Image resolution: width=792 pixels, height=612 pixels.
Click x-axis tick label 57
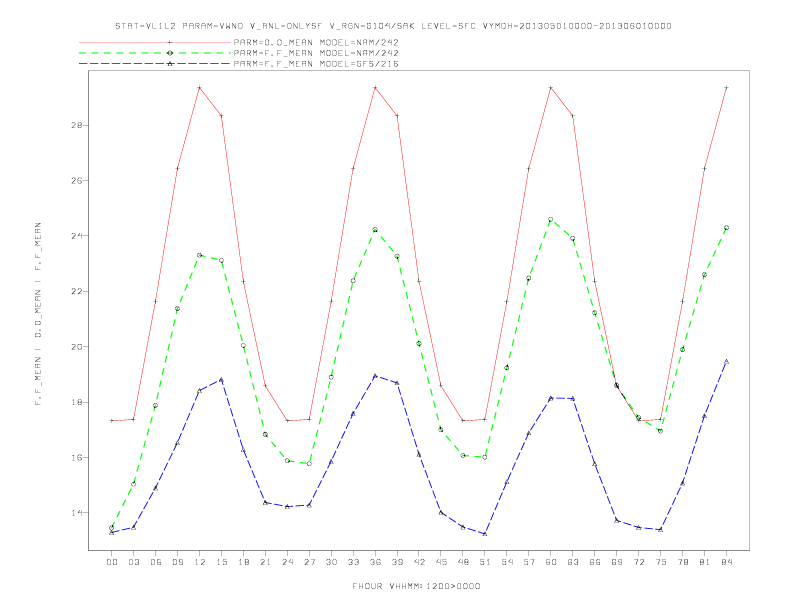coord(529,562)
